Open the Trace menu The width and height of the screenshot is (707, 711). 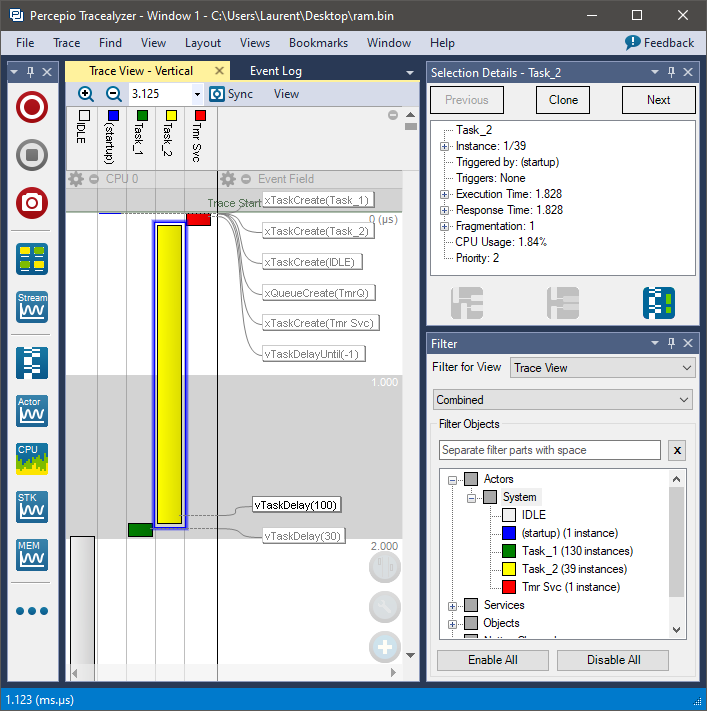click(x=67, y=43)
